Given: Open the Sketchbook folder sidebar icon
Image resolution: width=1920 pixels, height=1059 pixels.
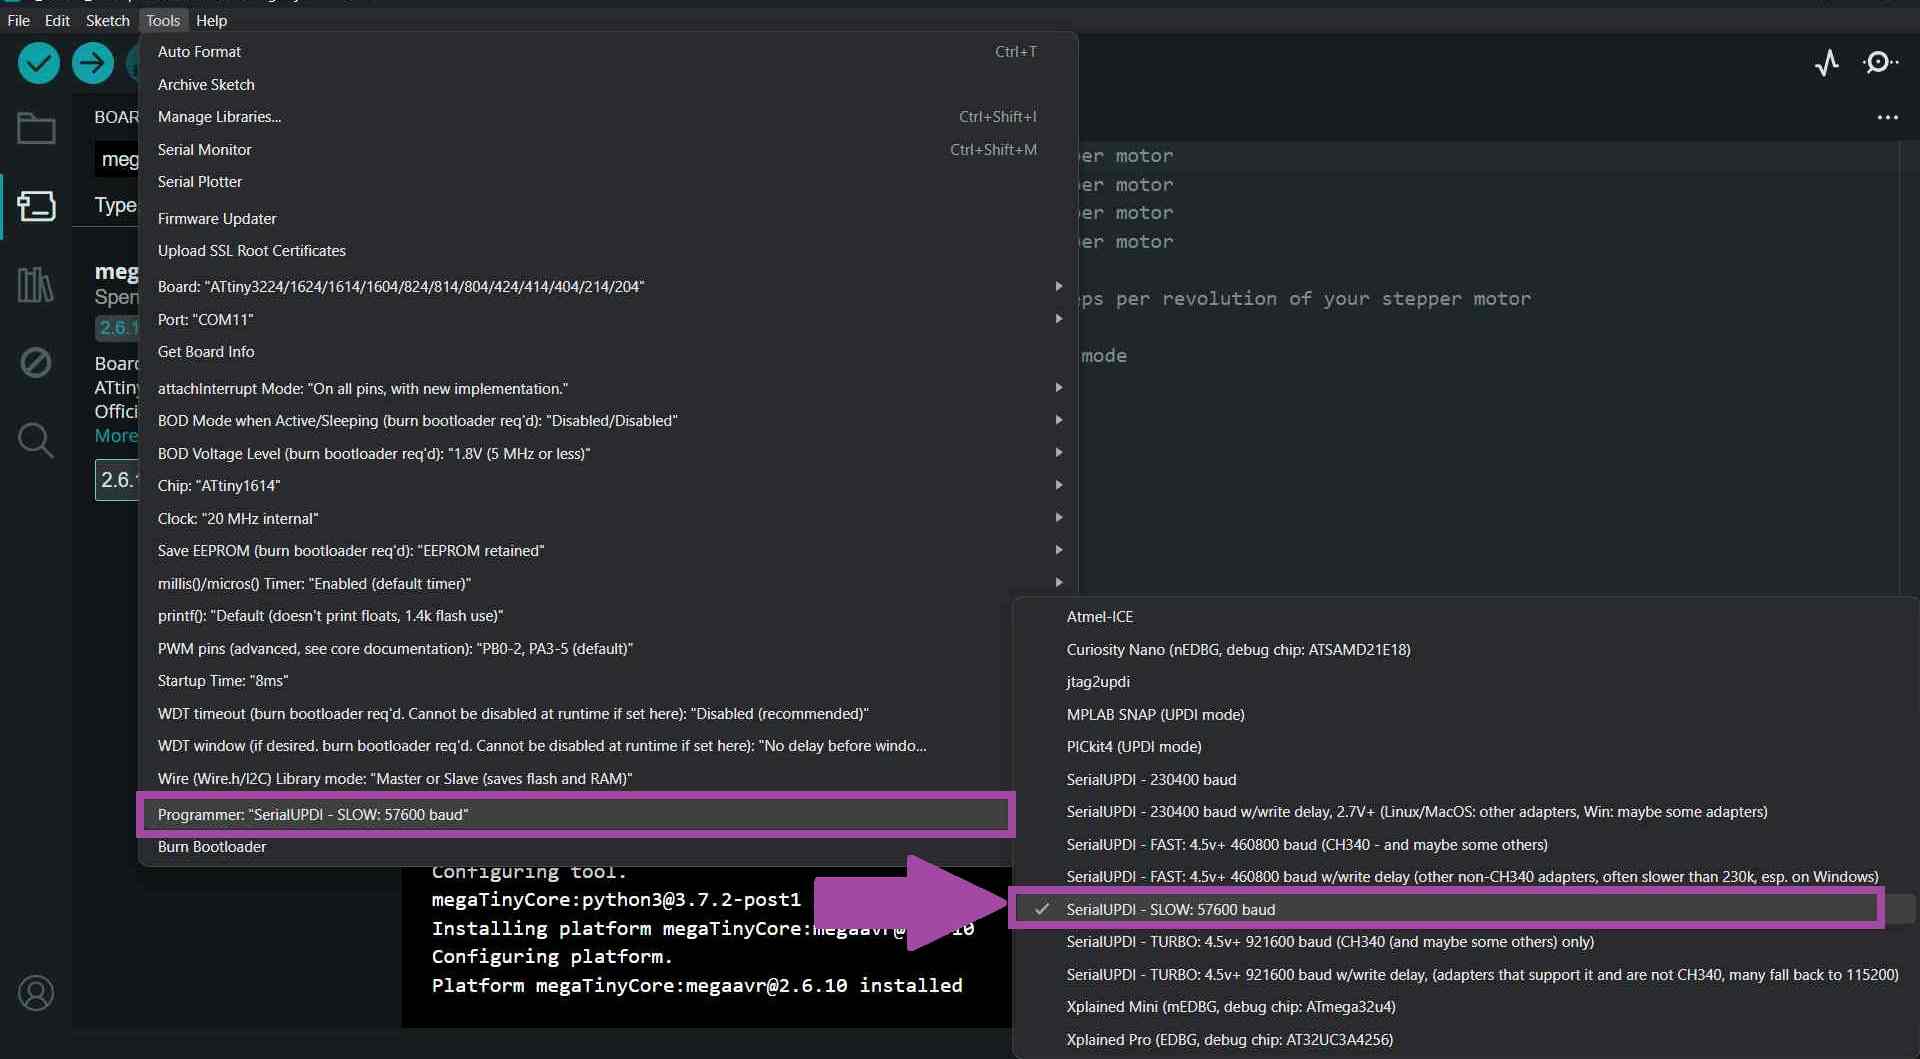Looking at the screenshot, I should [x=36, y=128].
